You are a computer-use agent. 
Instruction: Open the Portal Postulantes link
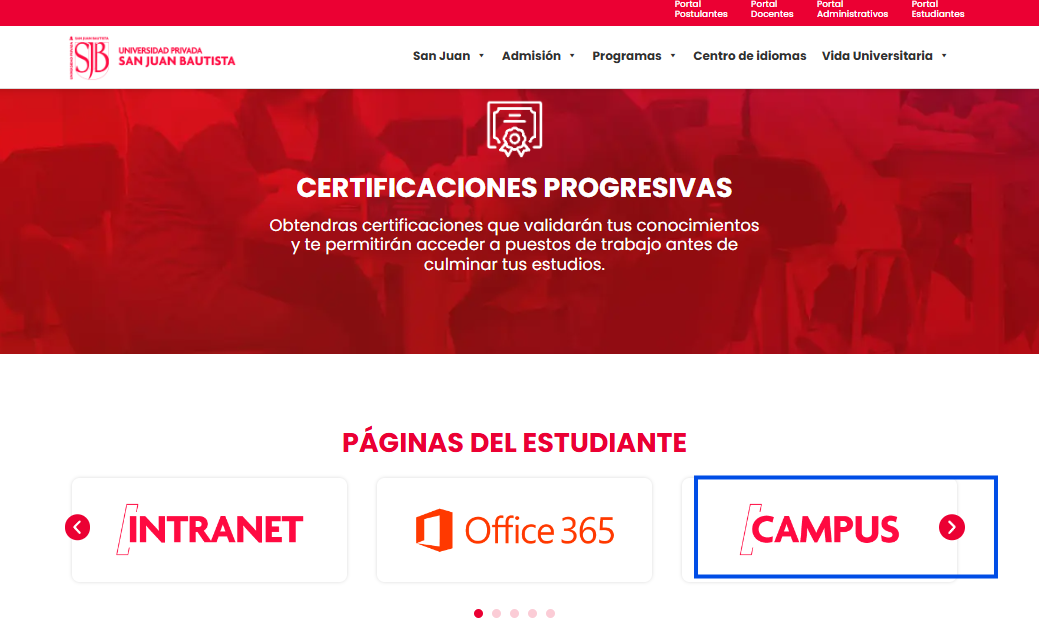click(701, 9)
